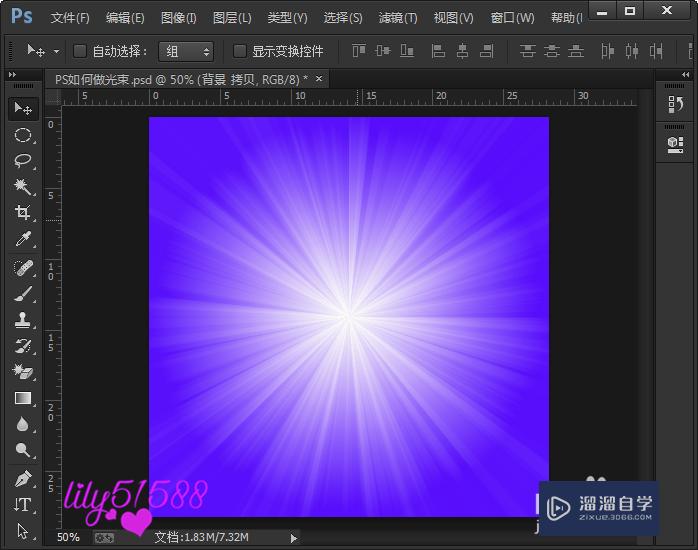Click distribute left edges icon
Viewport: 698px width, 550px height.
click(x=608, y=51)
